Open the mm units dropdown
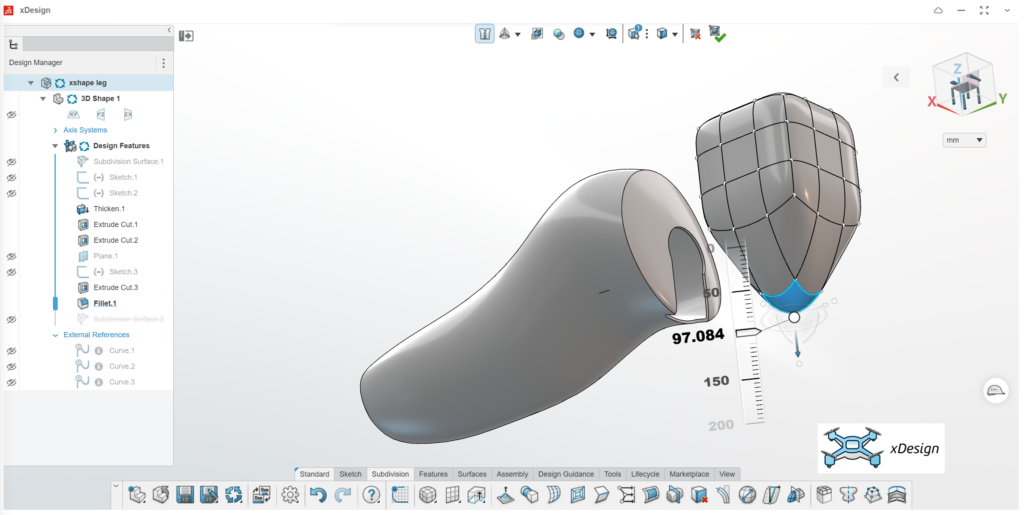1024x515 pixels. pos(964,140)
